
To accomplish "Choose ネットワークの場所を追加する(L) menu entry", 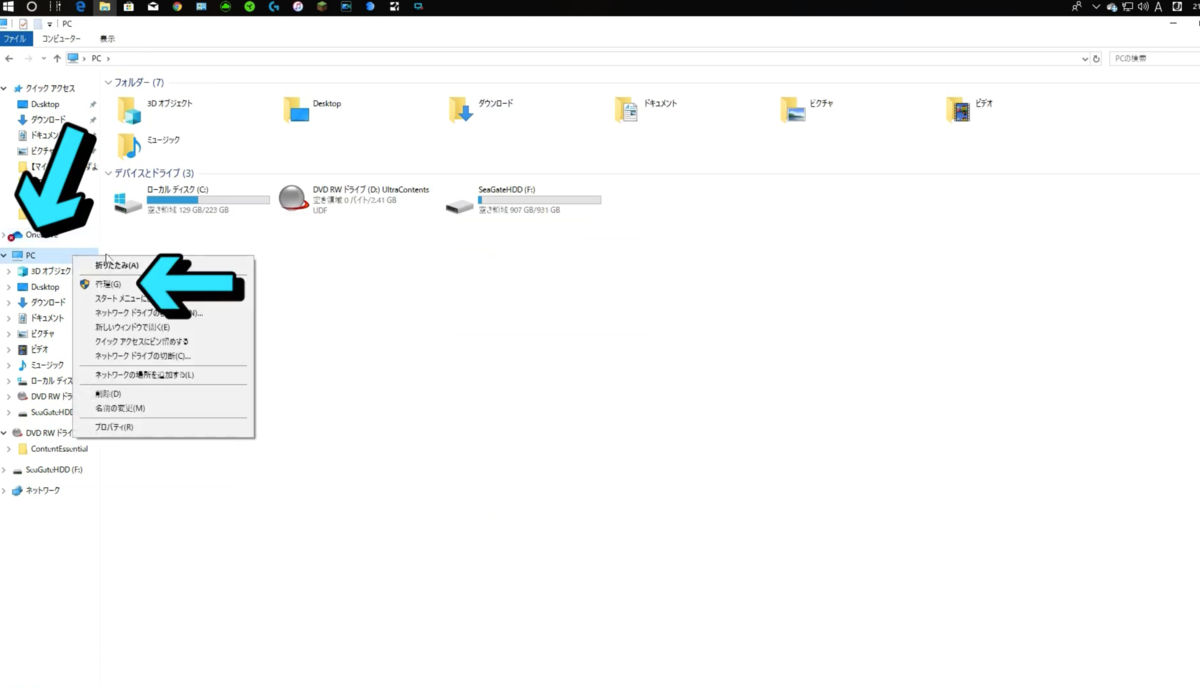I will (164, 375).
